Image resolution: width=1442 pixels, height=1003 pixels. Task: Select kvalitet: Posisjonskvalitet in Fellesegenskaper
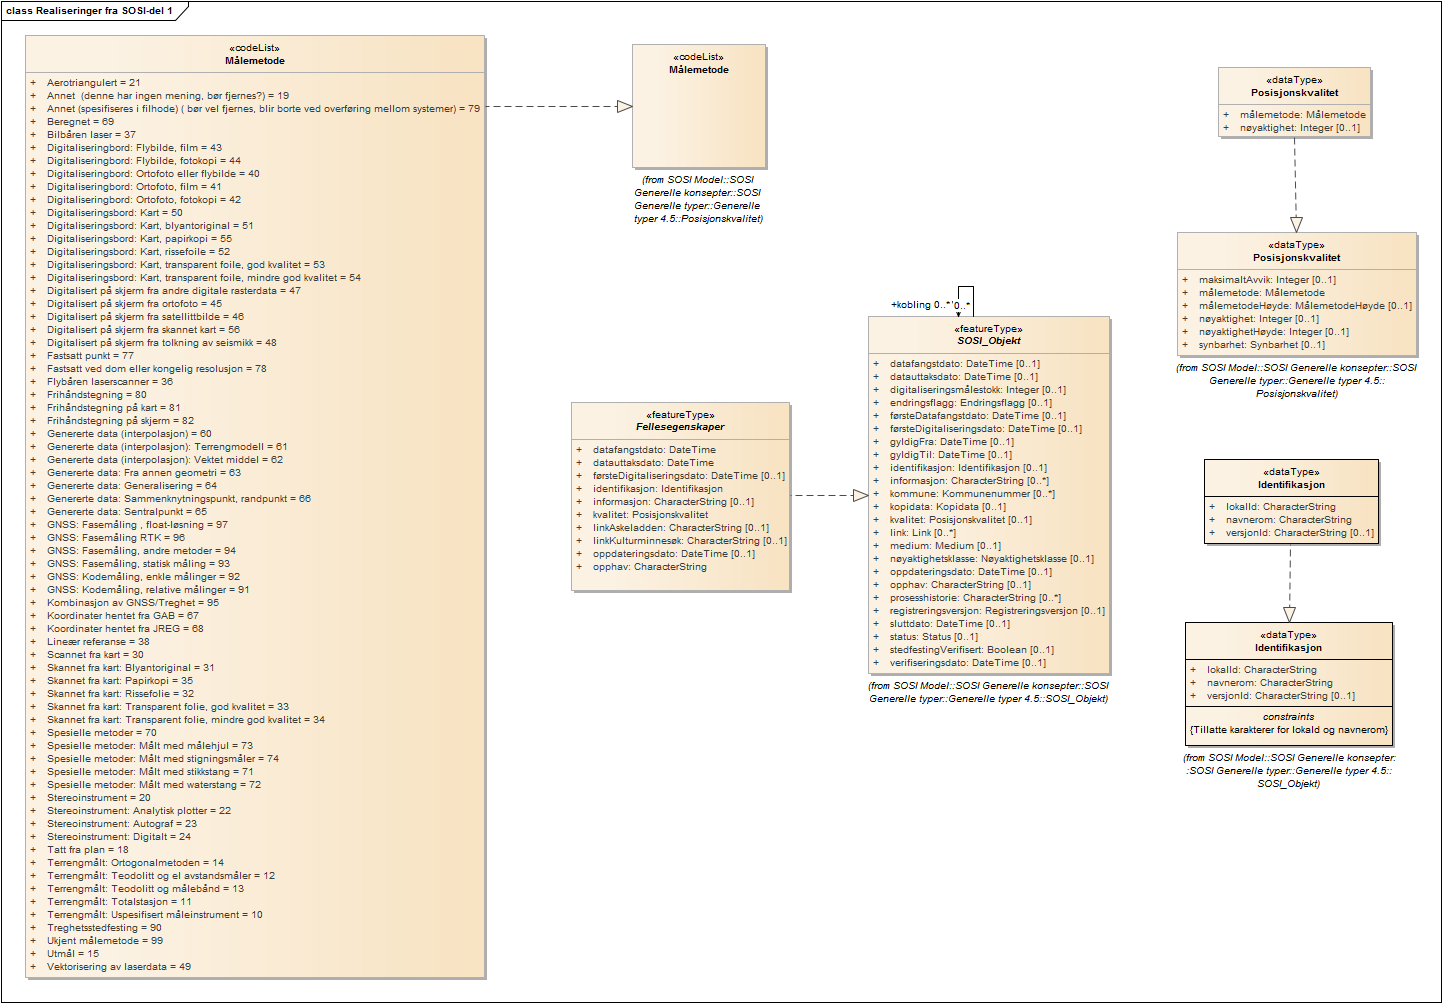tap(650, 515)
